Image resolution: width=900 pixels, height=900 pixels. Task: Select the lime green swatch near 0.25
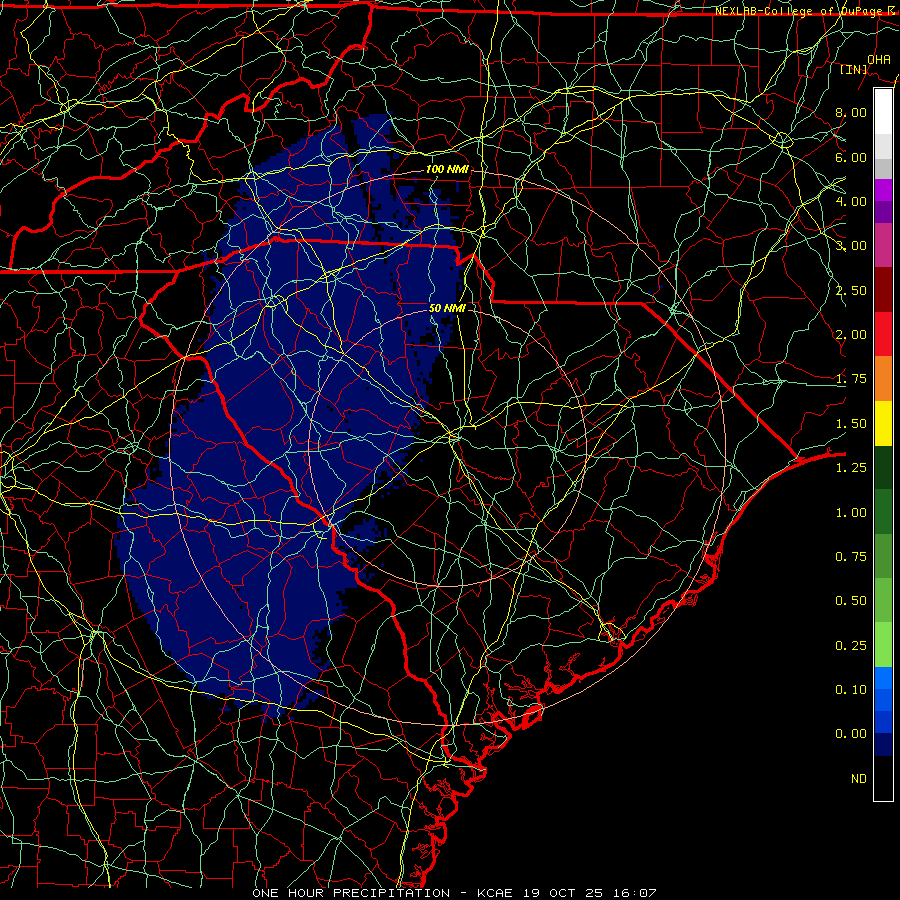(883, 645)
